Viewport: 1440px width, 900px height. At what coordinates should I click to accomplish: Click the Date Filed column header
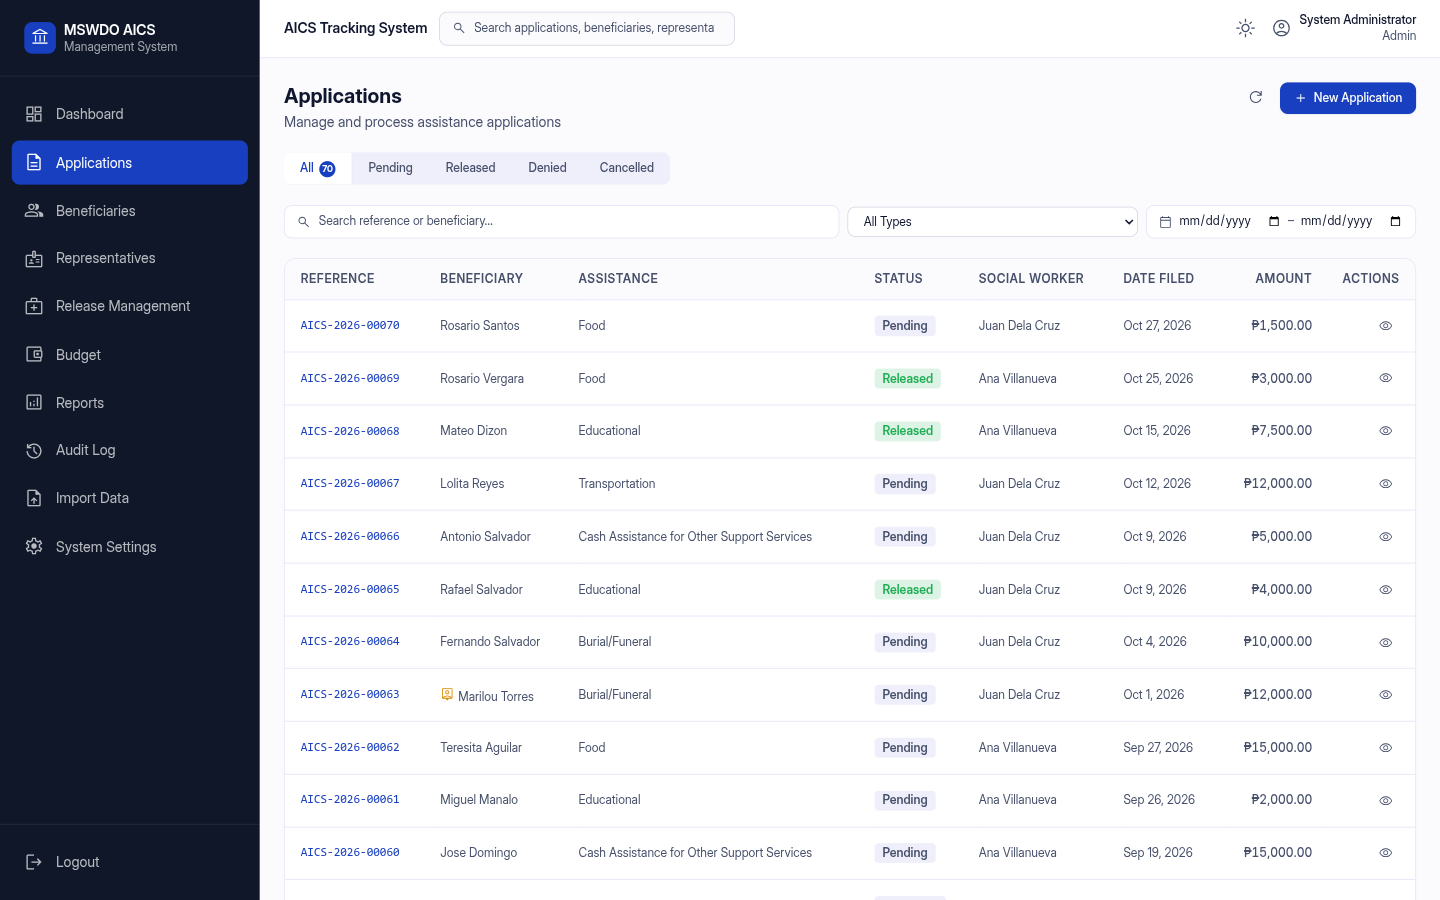(1158, 279)
